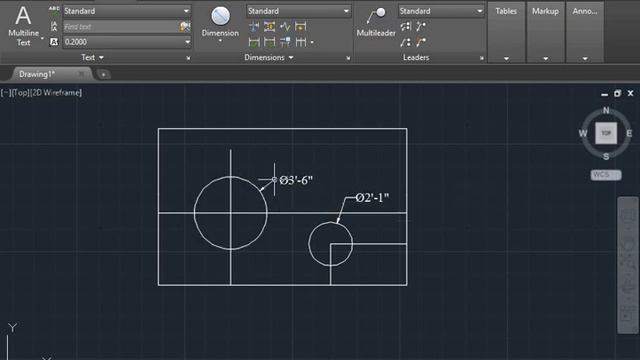This screenshot has height=360, width=640.
Task: Add a new drawing tab
Action: pos(103,74)
